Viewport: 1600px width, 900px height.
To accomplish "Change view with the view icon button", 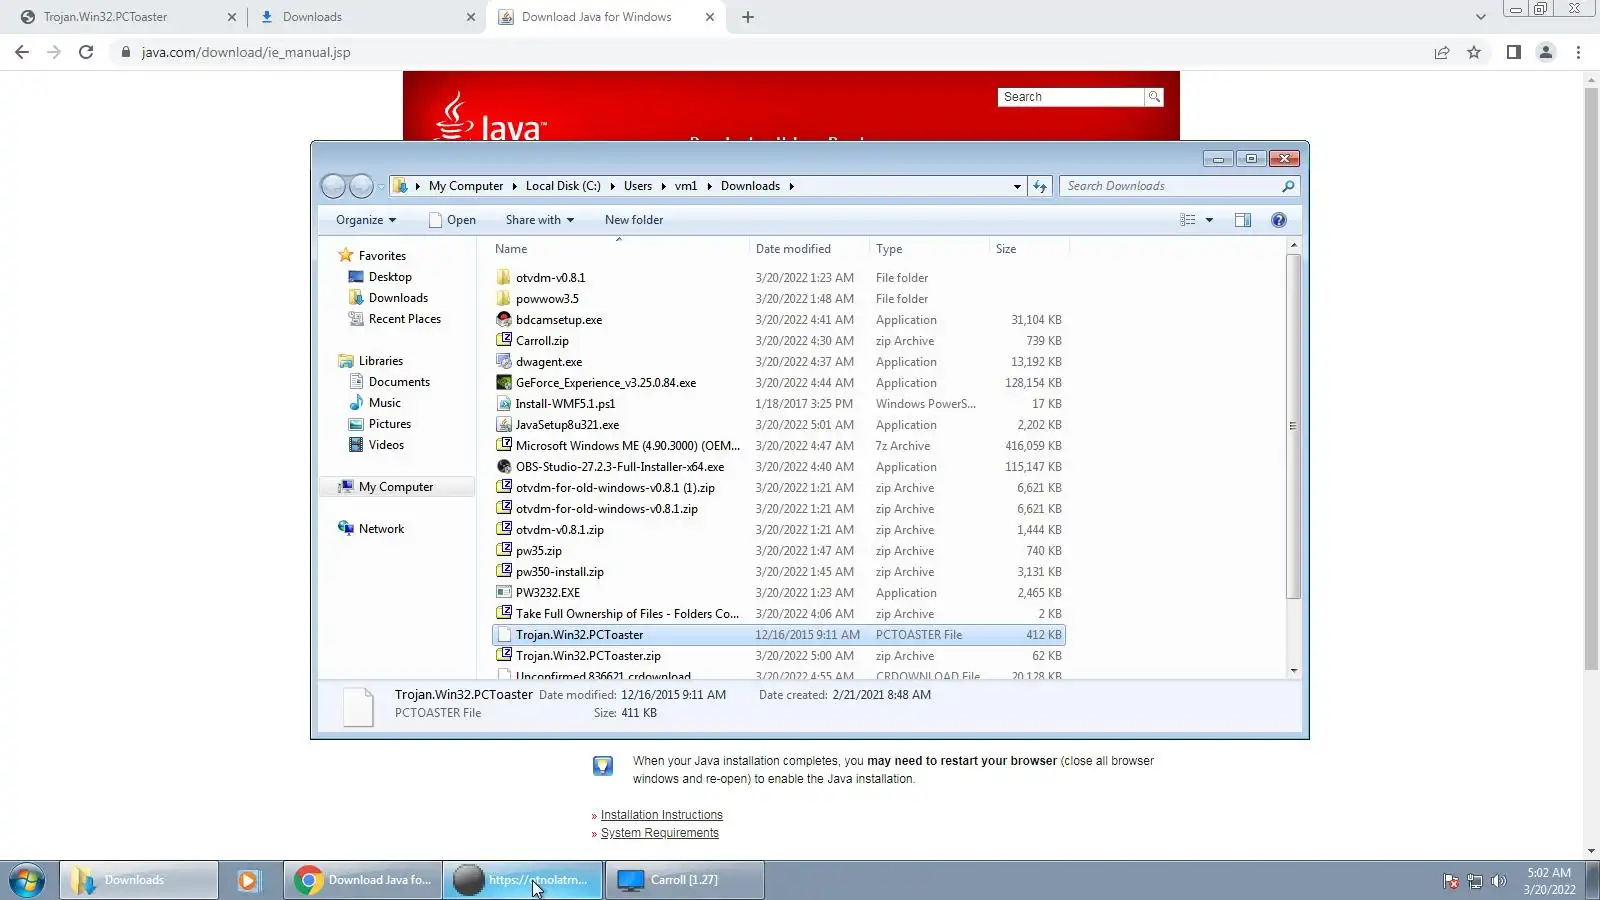I will coord(1188,220).
